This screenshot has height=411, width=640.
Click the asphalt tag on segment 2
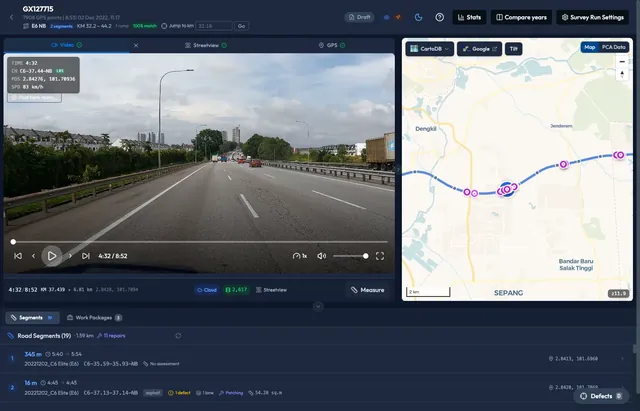[153, 393]
